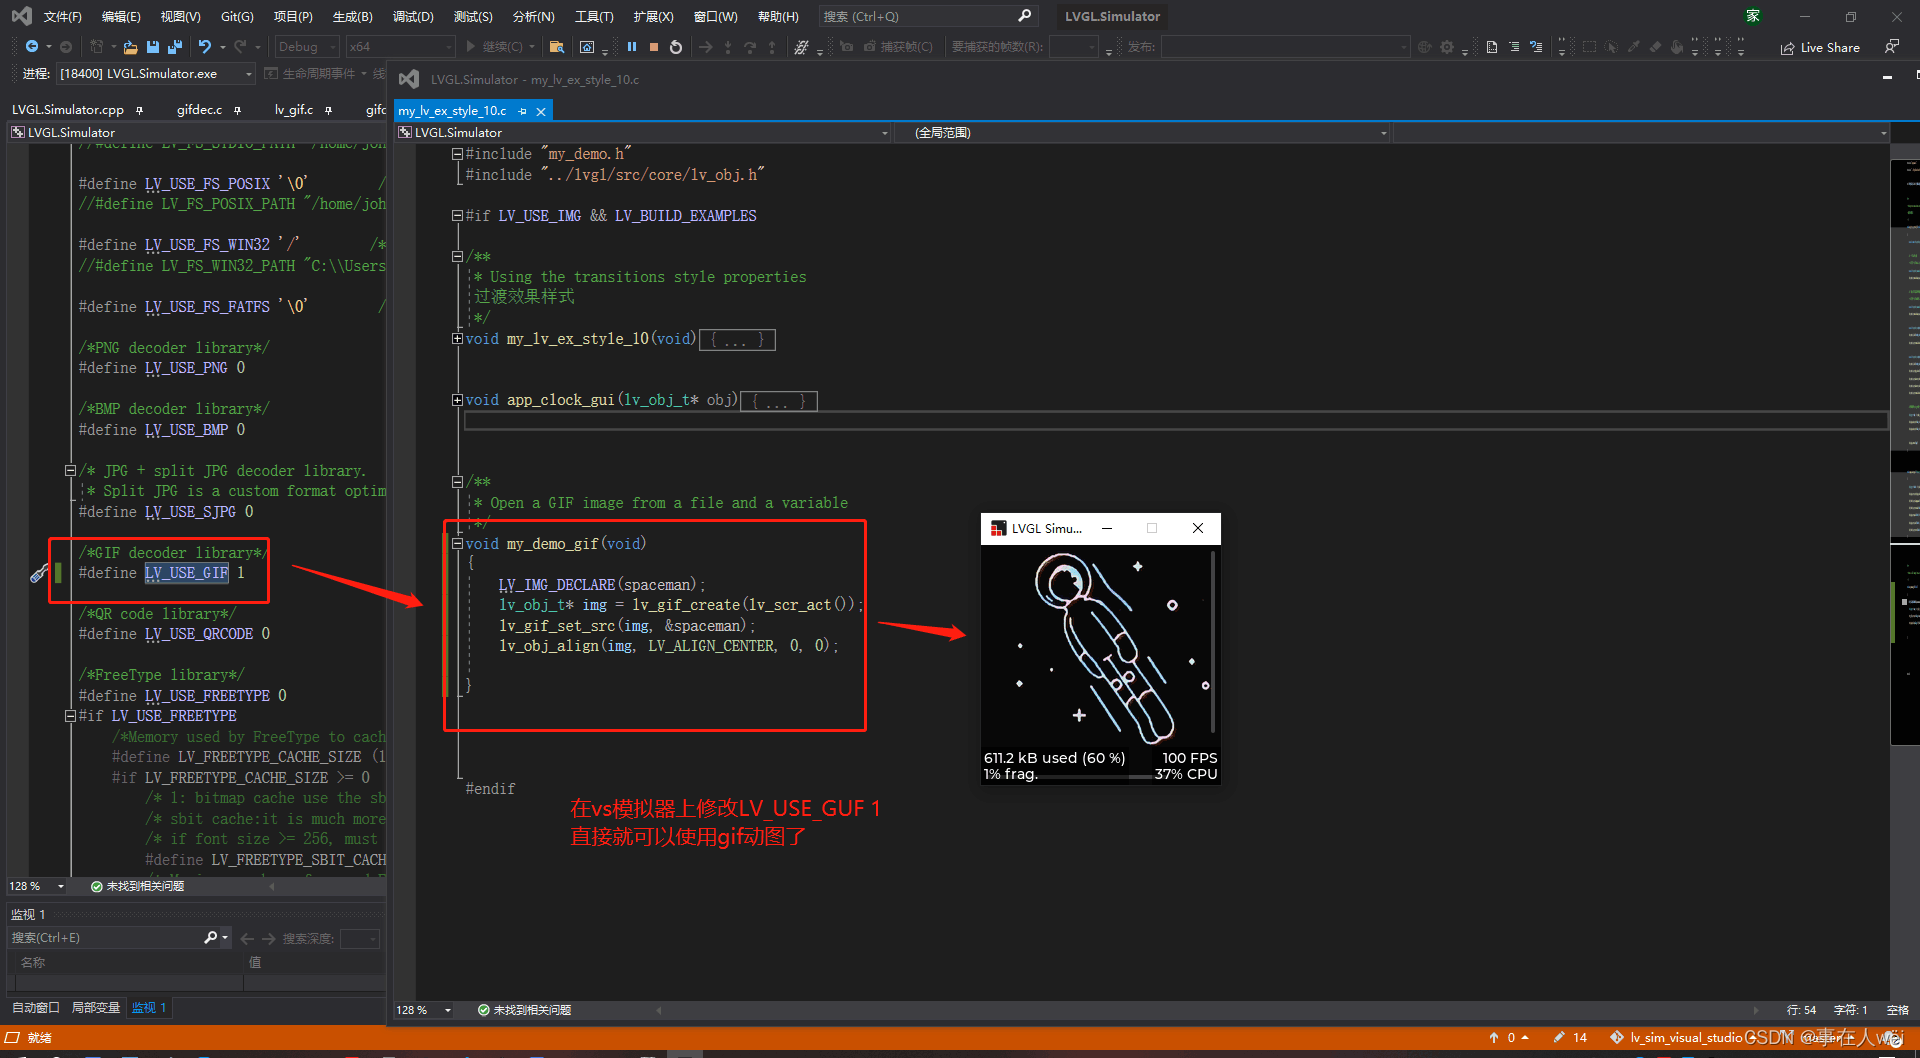Switch to the 自动窗口 tab
Image resolution: width=1920 pixels, height=1058 pixels.
[x=36, y=1008]
